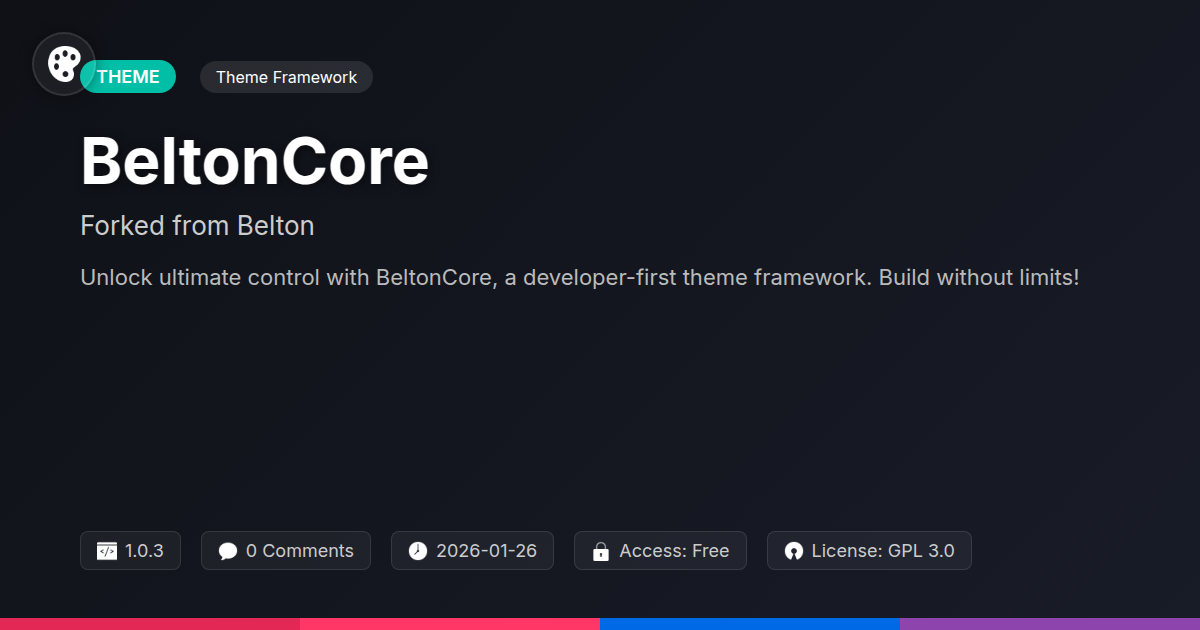Viewport: 1200px width, 630px height.
Task: Click the paint palette theme icon
Action: tap(64, 64)
